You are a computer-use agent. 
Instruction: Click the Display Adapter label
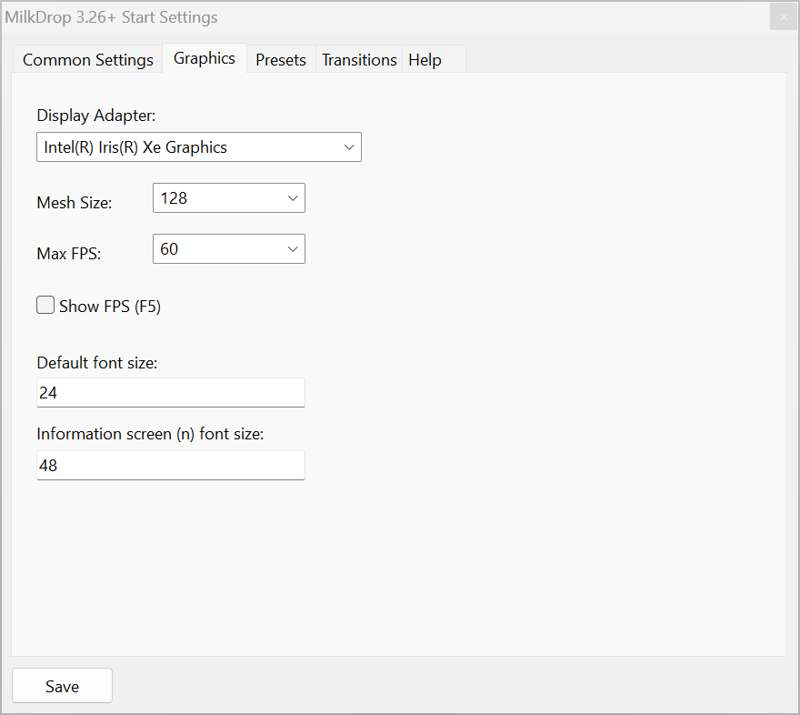[x=96, y=115]
